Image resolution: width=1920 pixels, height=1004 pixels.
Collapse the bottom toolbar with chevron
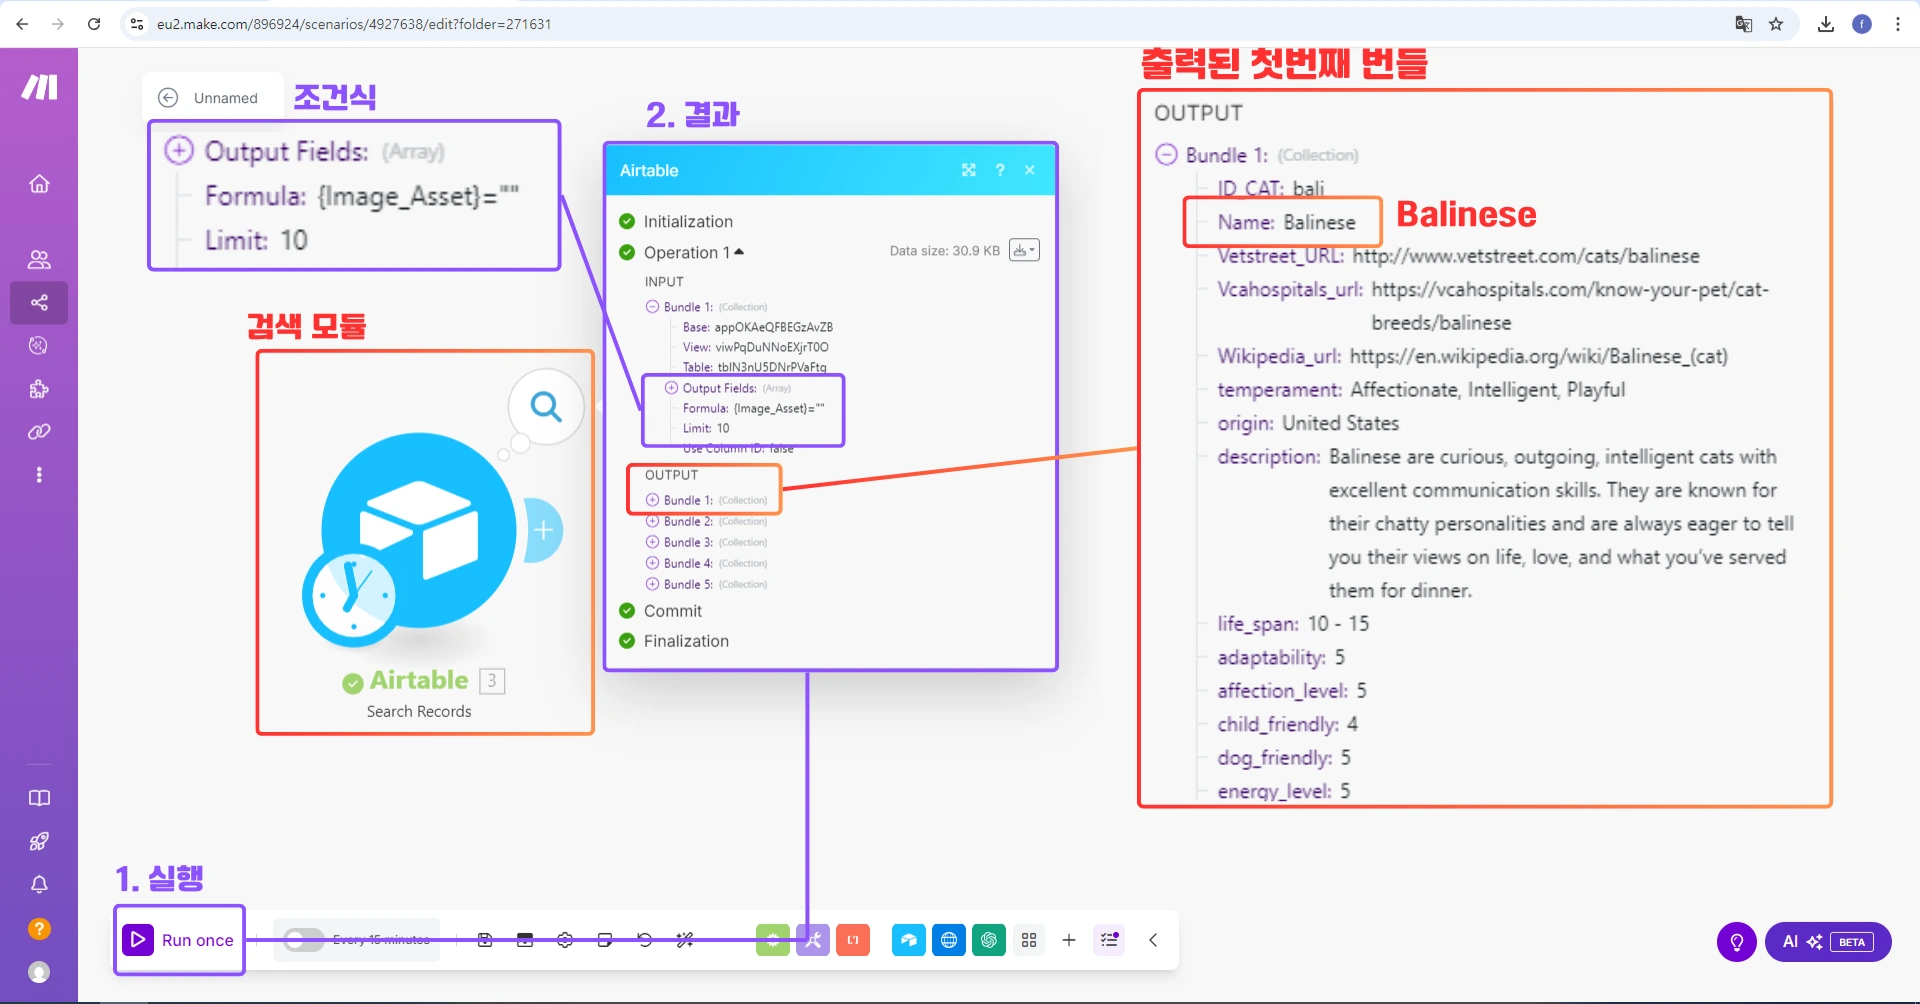pos(1153,940)
